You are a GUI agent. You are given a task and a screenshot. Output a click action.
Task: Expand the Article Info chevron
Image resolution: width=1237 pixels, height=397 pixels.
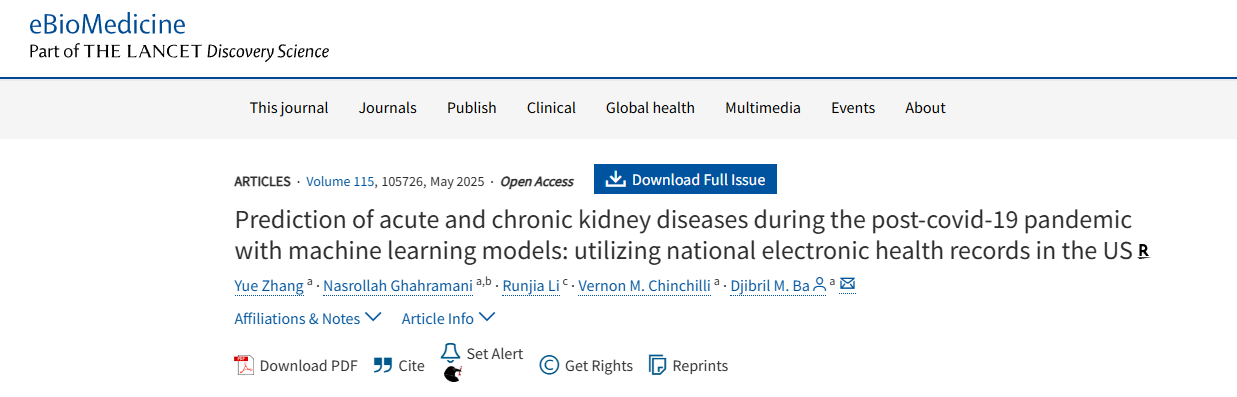click(x=487, y=317)
